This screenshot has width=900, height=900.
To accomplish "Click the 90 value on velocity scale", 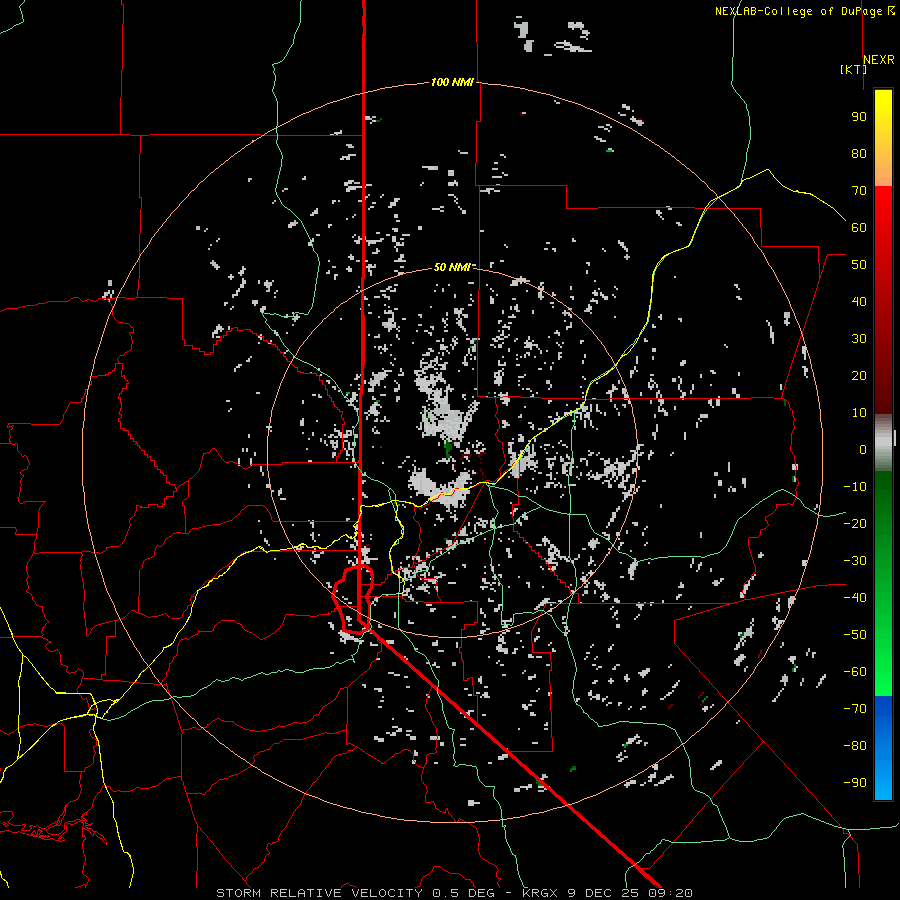I will (x=859, y=117).
